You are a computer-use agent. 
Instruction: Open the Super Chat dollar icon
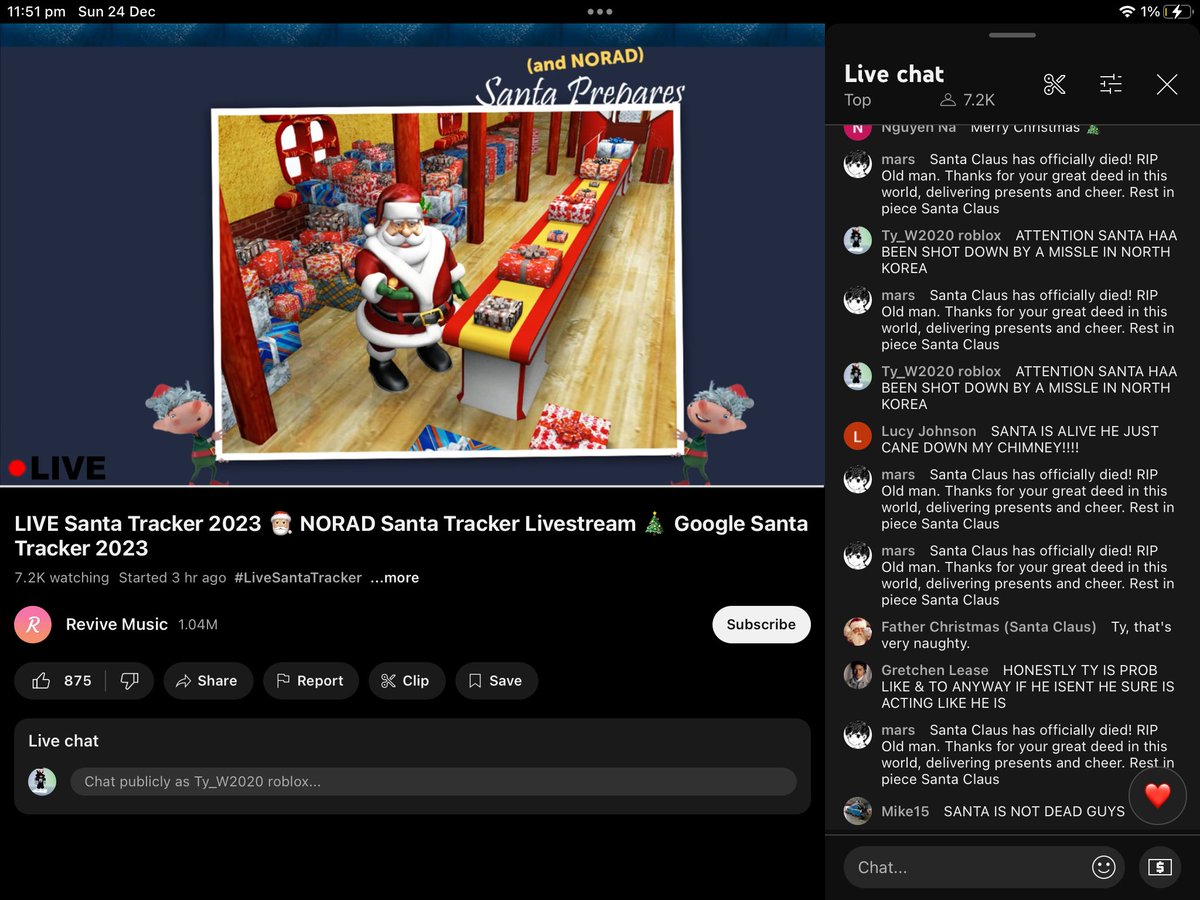click(x=1160, y=867)
